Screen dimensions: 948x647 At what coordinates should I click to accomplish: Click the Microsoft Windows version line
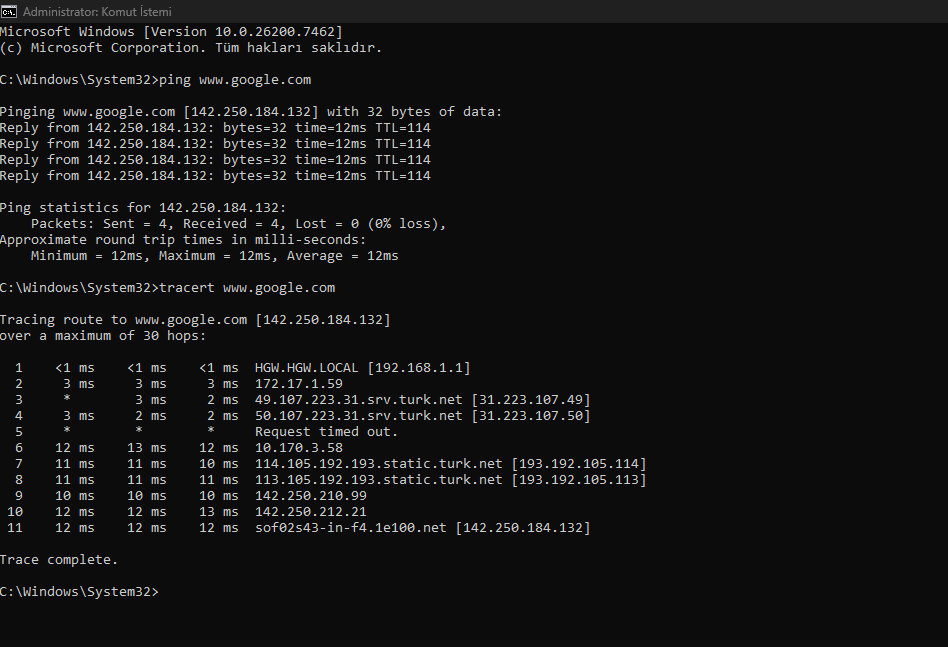[171, 32]
